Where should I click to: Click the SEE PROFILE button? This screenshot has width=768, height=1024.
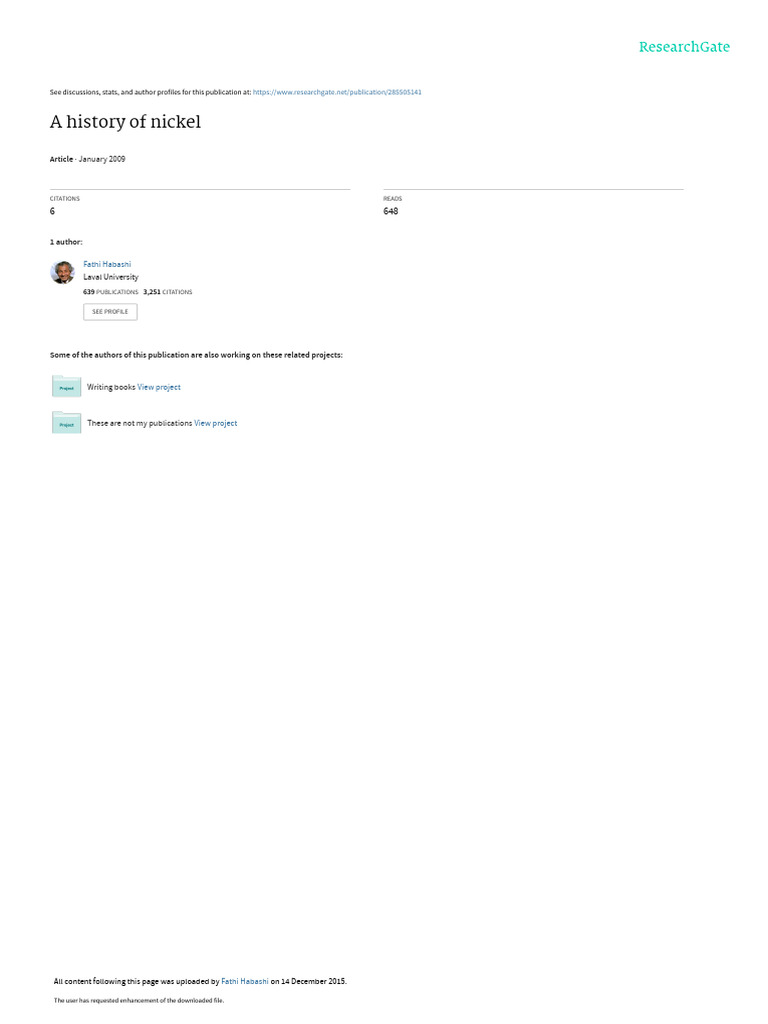pyautogui.click(x=110, y=312)
